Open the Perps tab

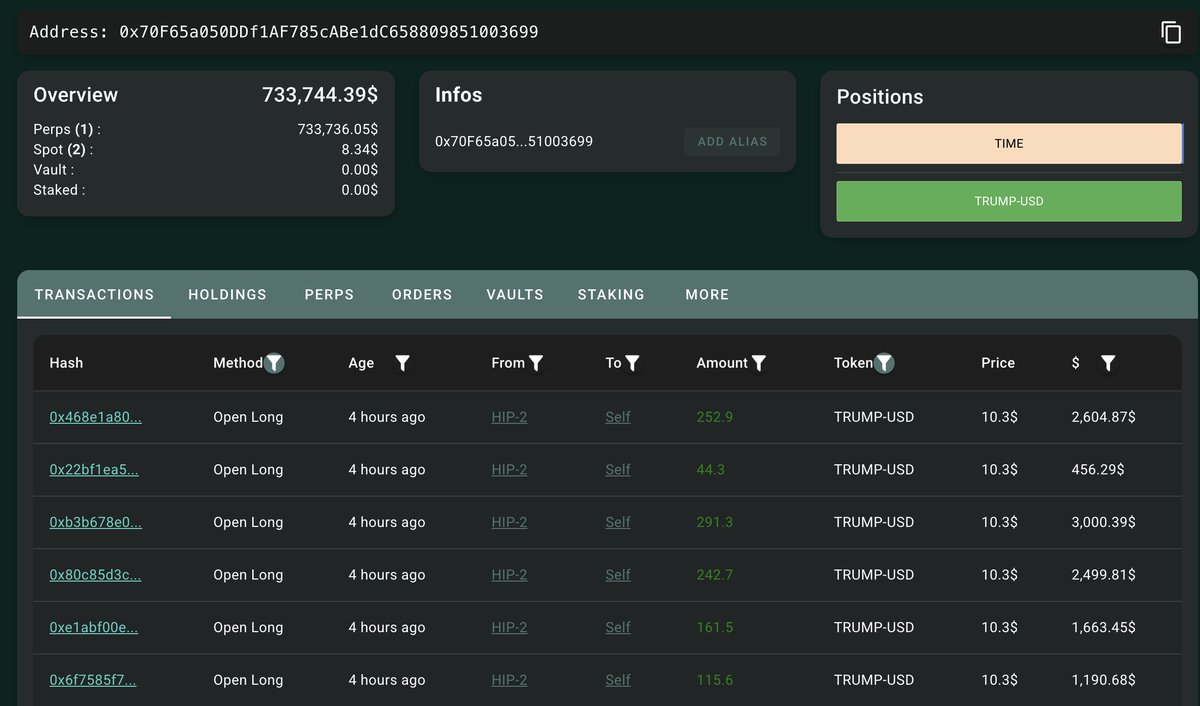coord(330,294)
